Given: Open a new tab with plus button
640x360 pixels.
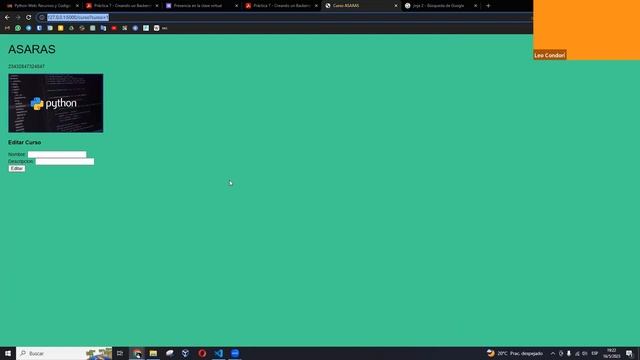Looking at the screenshot, I should (488, 6).
